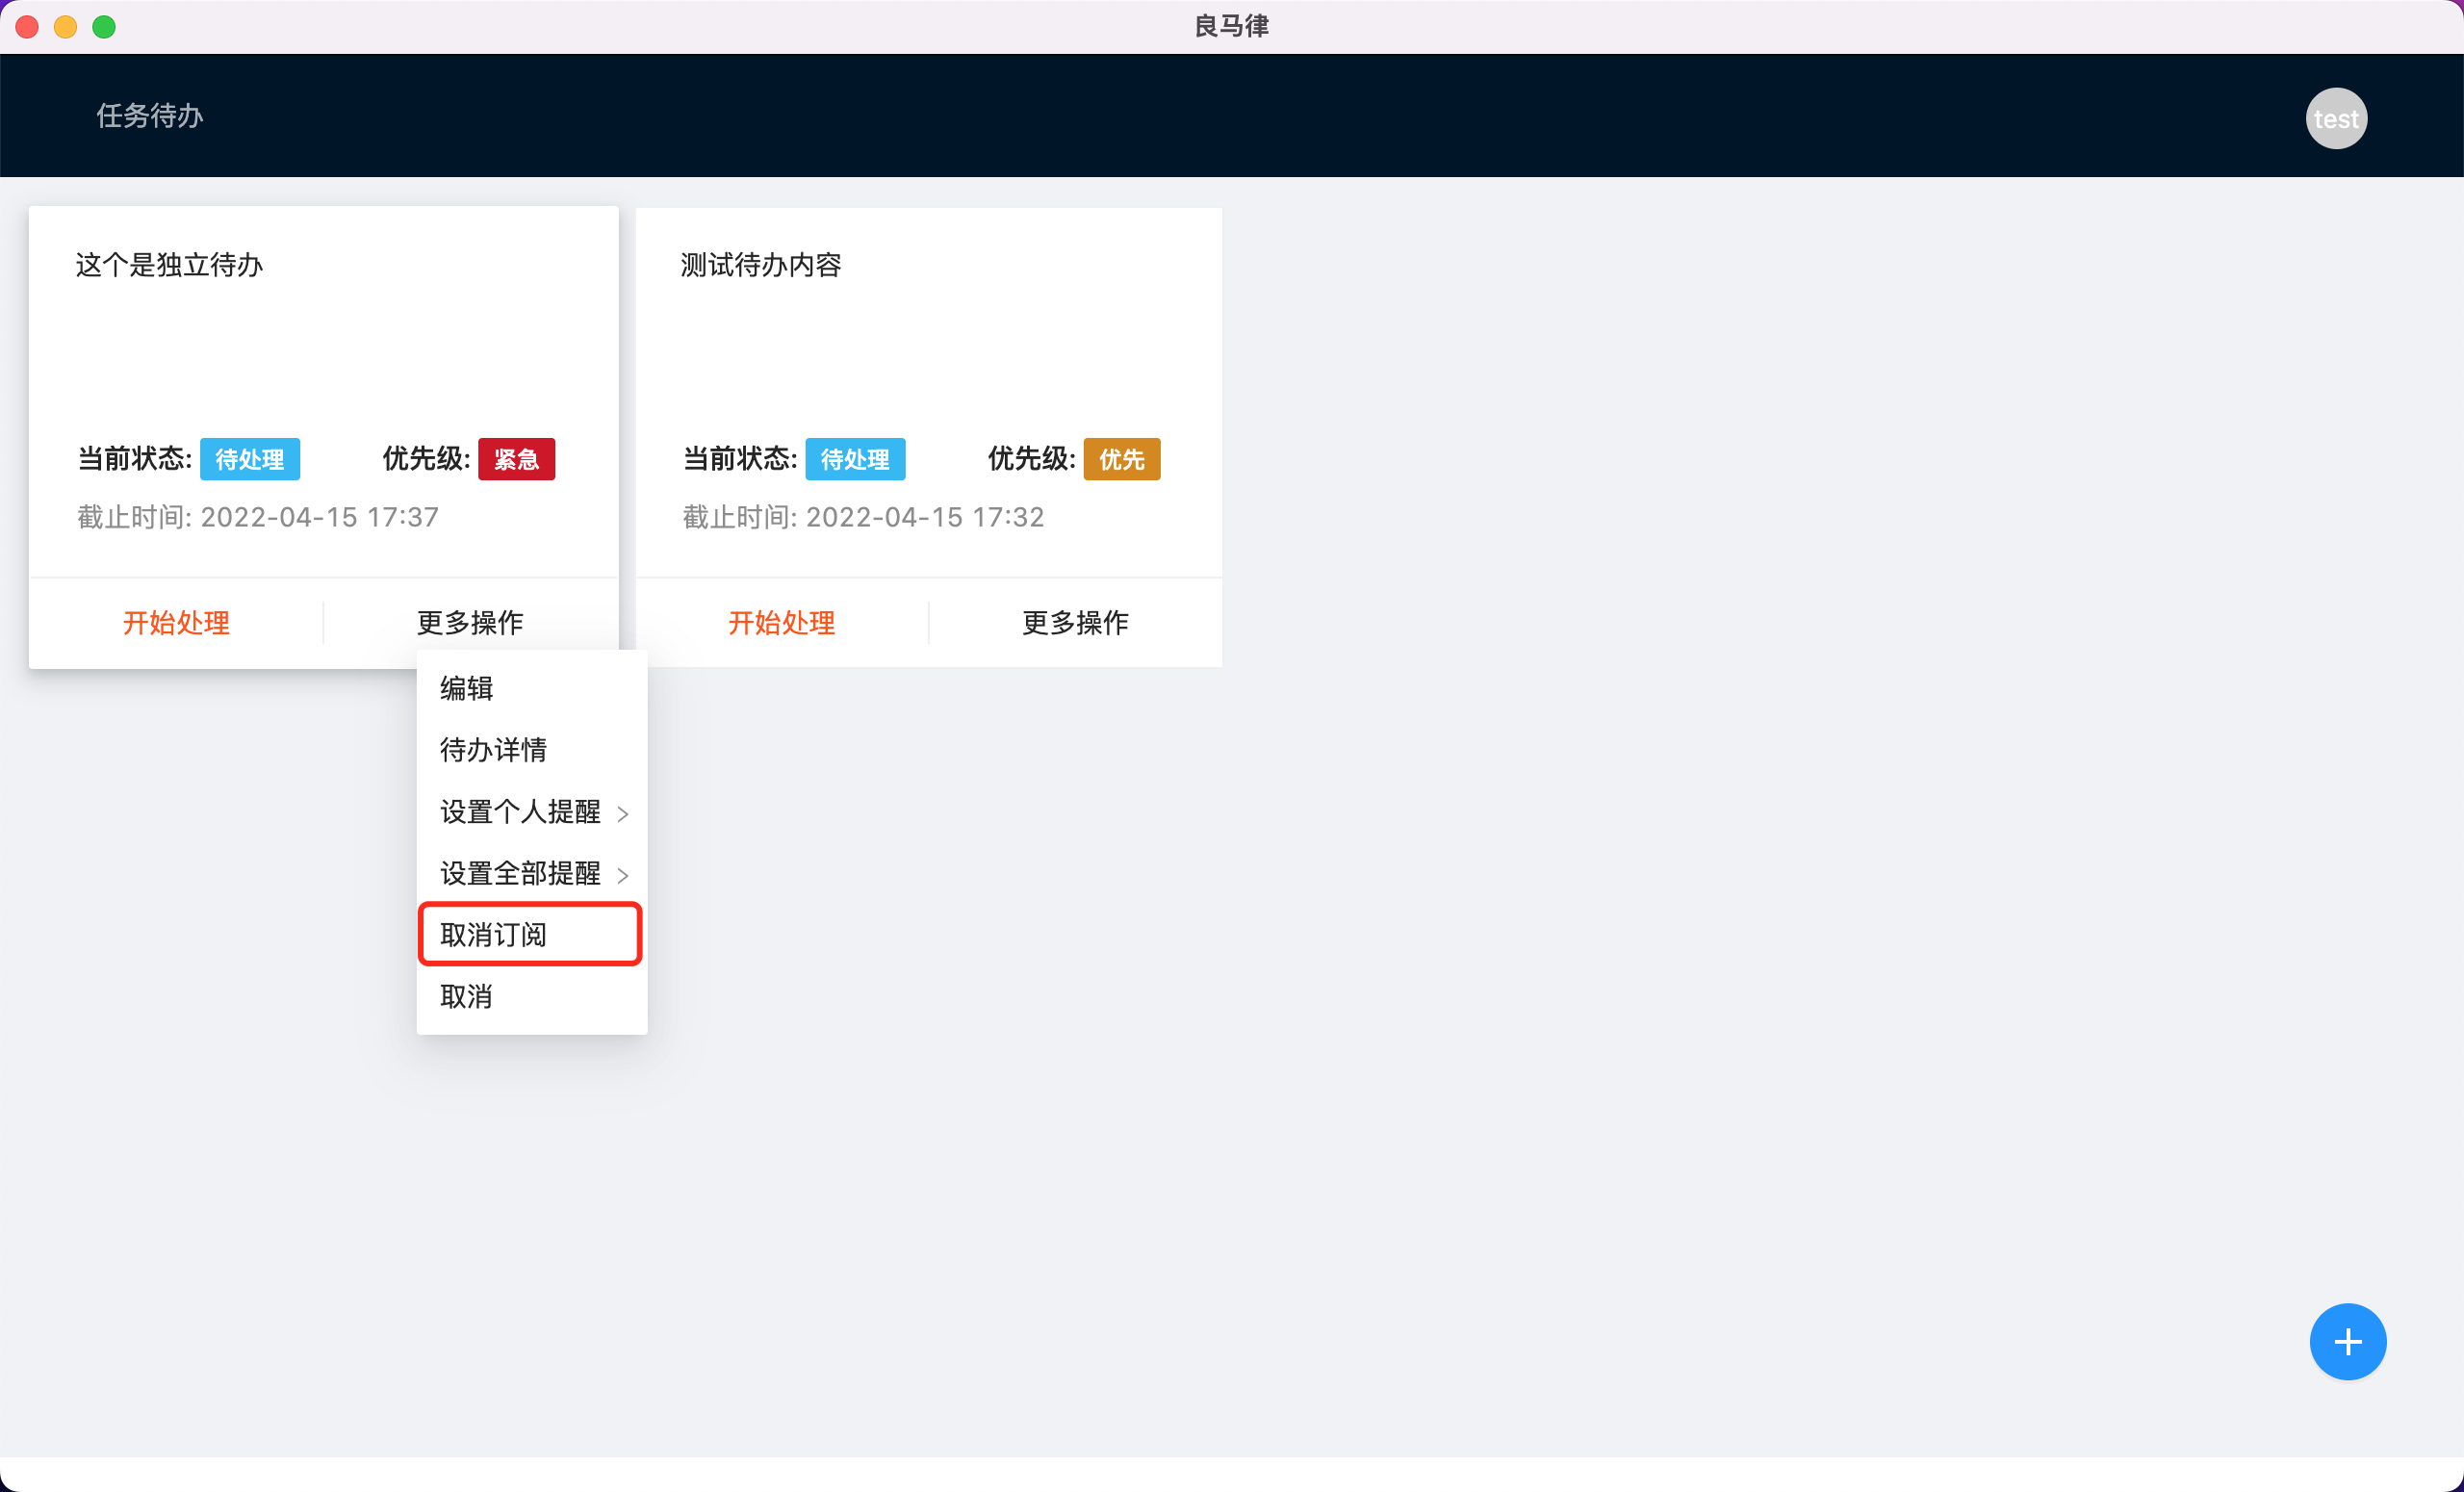Click 取消 menu entry
The height and width of the screenshot is (1492, 2464).
467,996
